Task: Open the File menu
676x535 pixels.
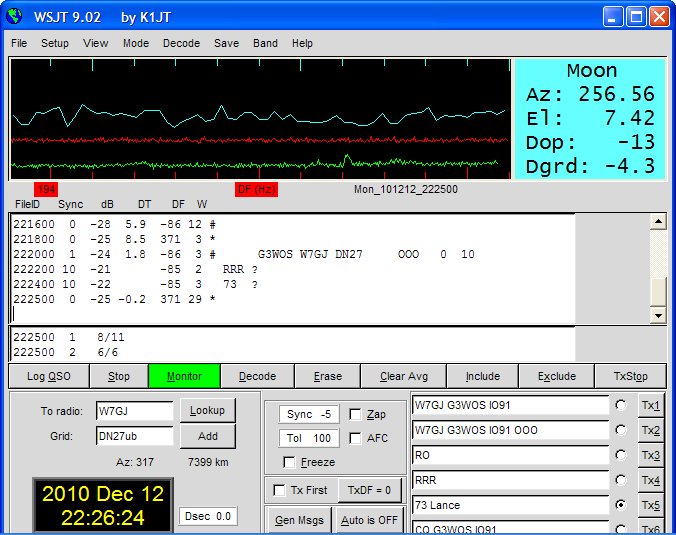Action: tap(19, 43)
